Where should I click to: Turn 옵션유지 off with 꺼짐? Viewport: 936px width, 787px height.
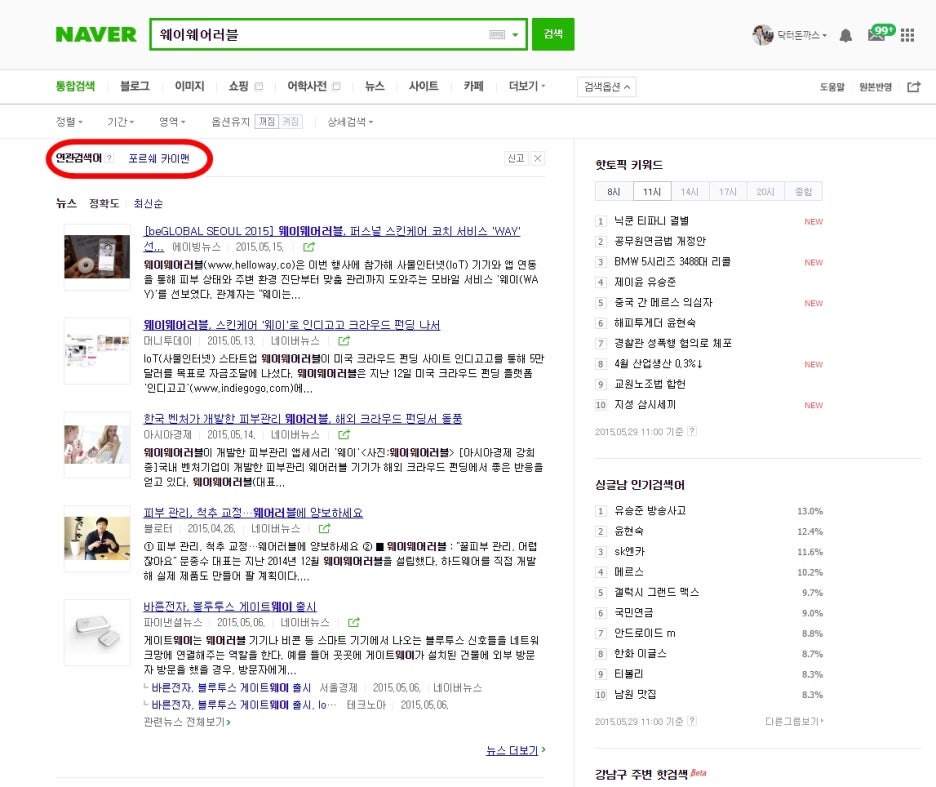[266, 122]
